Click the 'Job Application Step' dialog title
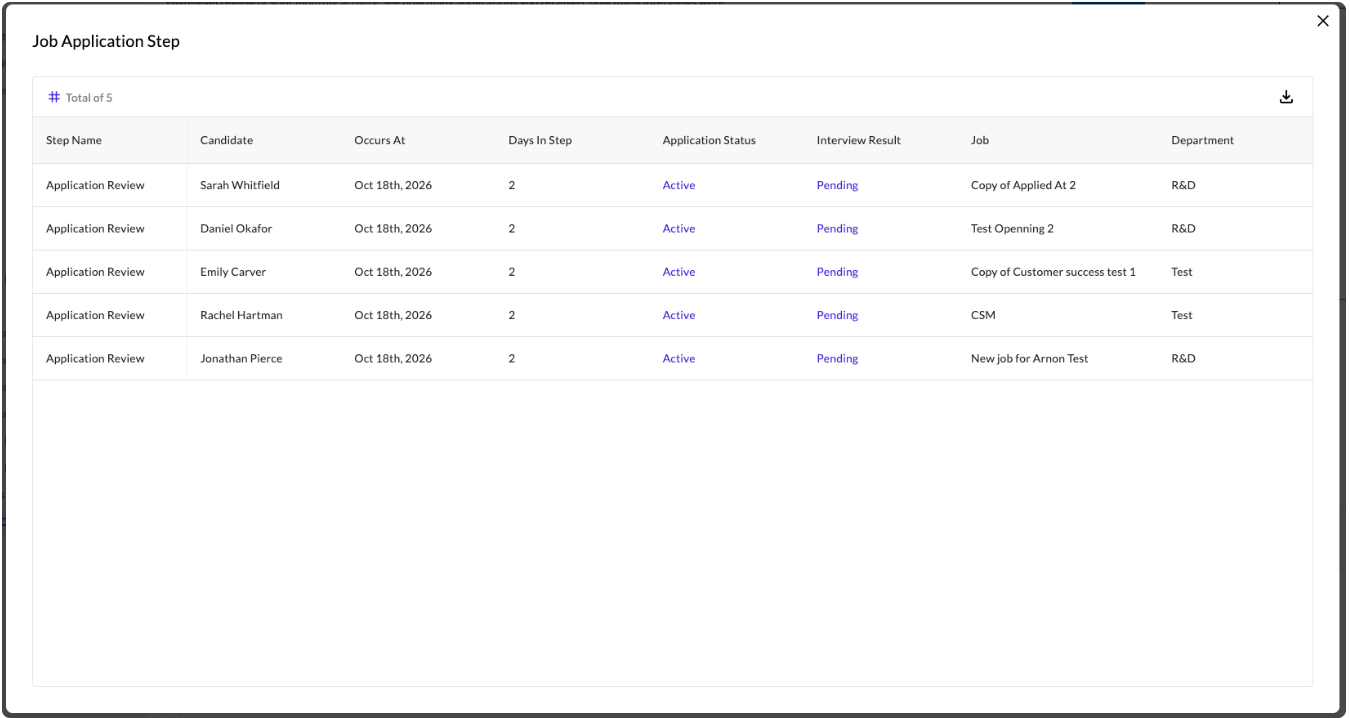 [106, 42]
